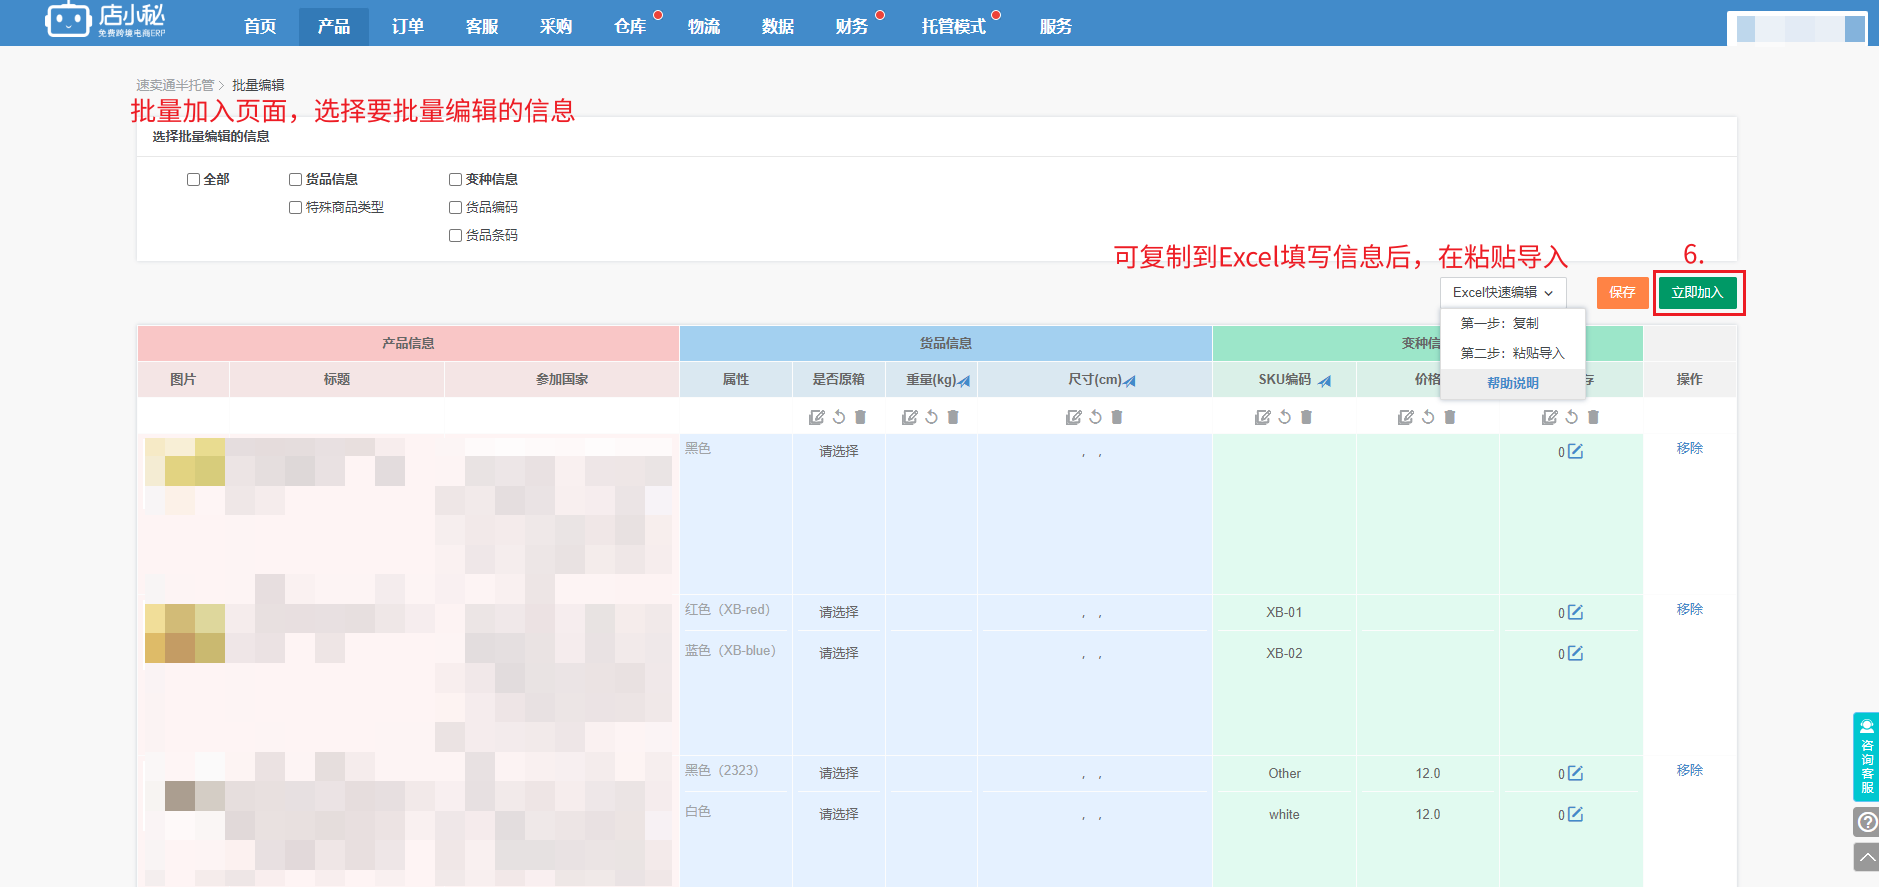Open 请选择 dropdown in 白色 row
The height and width of the screenshot is (887, 1879).
click(839, 814)
